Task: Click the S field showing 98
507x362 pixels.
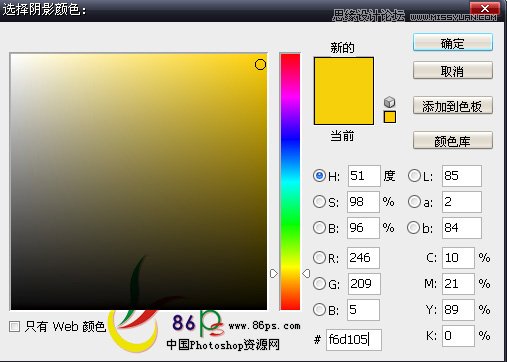Action: pyautogui.click(x=363, y=202)
